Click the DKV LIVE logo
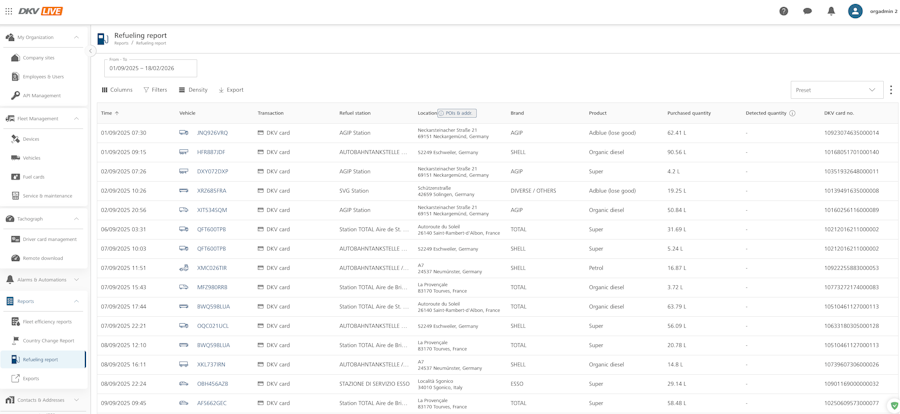Viewport: 900px width, 414px height. (x=41, y=11)
